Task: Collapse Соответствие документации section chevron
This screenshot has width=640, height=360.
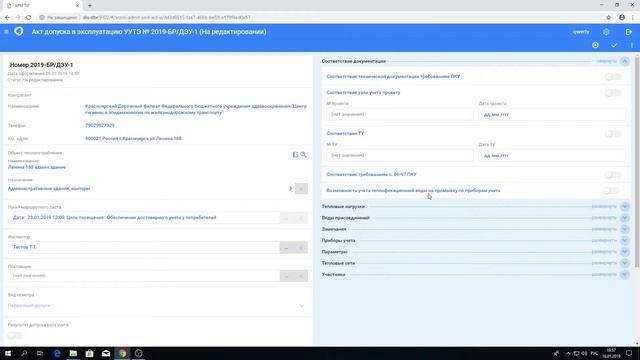Action: click(x=625, y=61)
